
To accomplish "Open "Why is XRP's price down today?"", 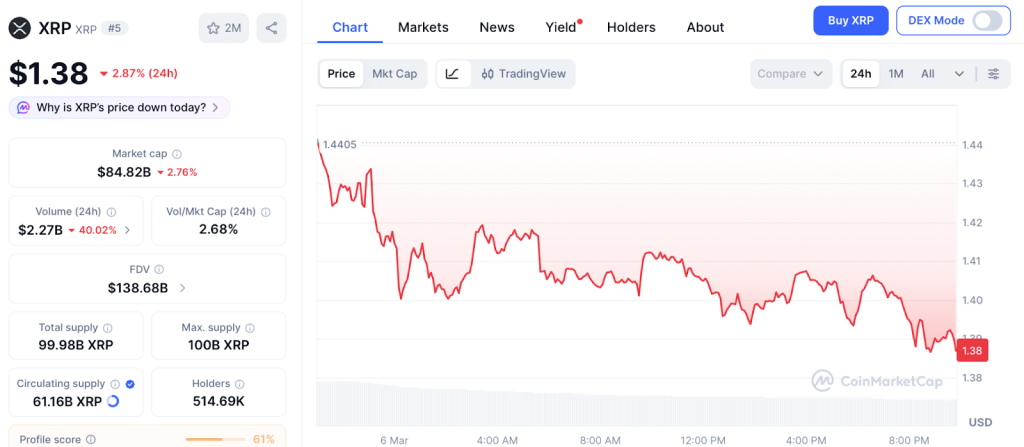I will pyautogui.click(x=120, y=107).
